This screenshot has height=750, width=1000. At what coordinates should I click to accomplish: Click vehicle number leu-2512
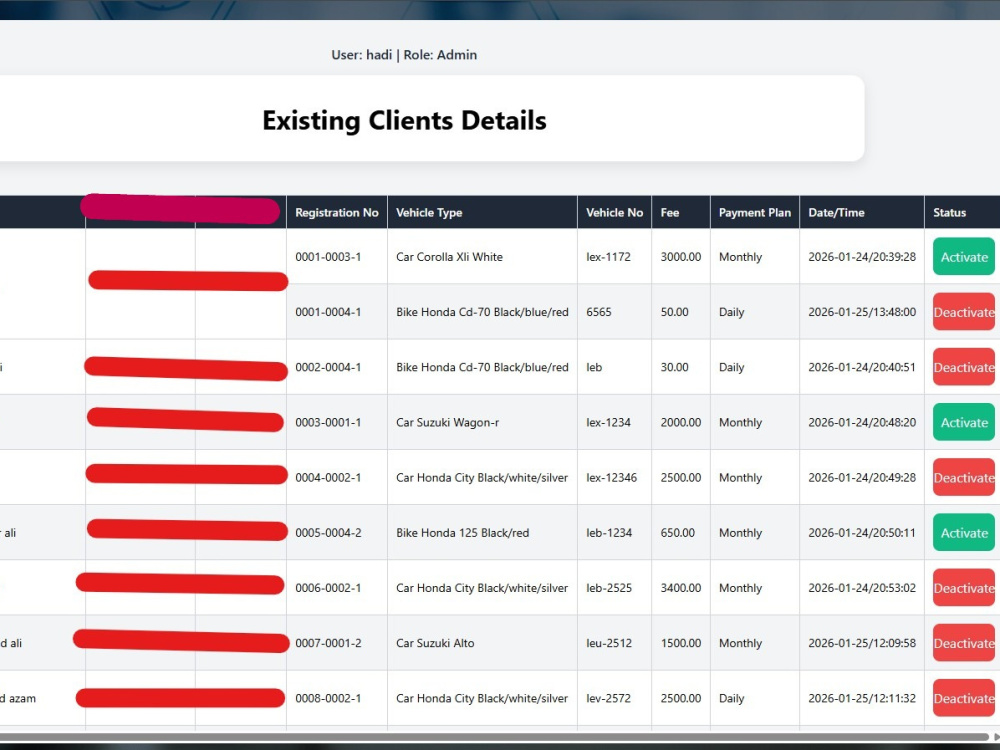tap(609, 643)
